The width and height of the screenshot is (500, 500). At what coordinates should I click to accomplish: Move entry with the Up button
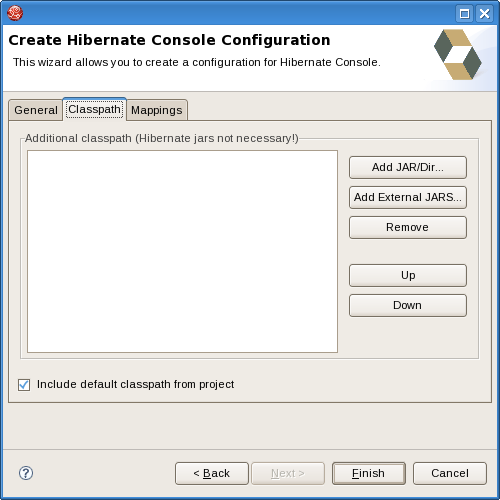click(x=408, y=275)
